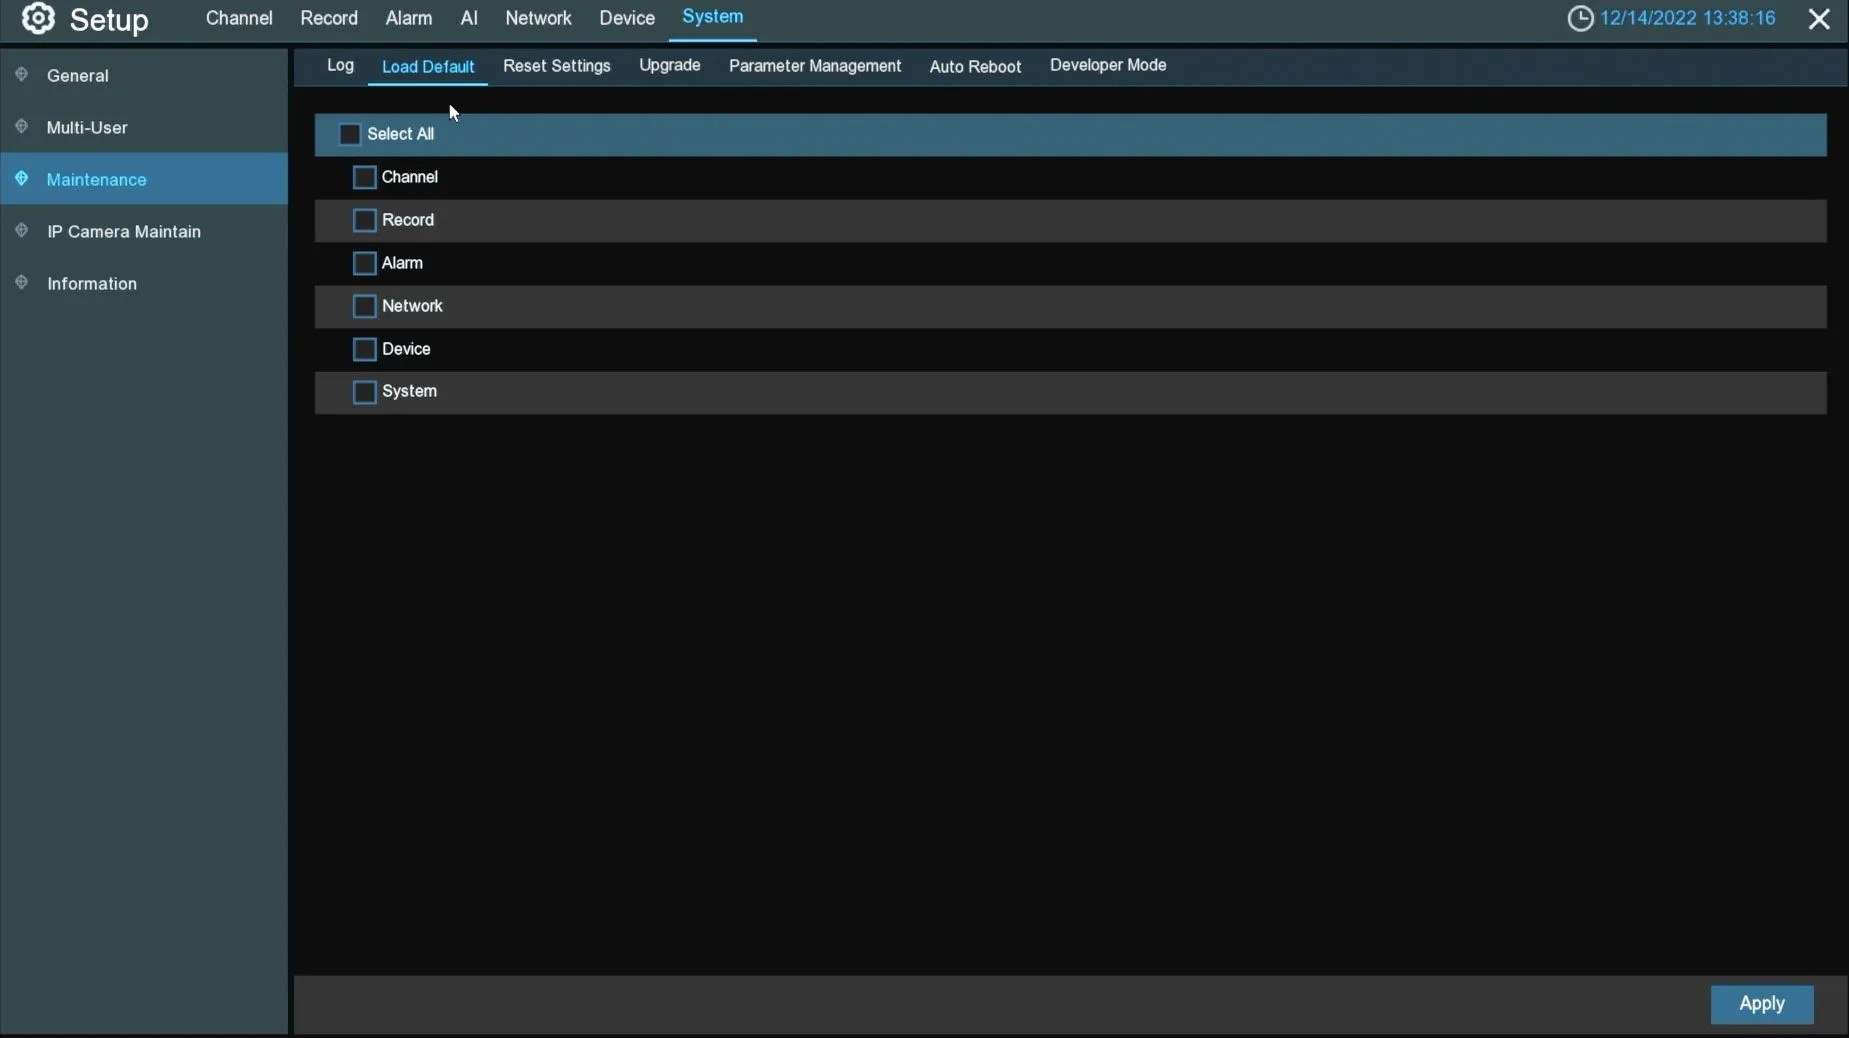Click the bullet icon beside IP Camera Maintain
Viewport: 1849px width, 1038px height.
22,231
